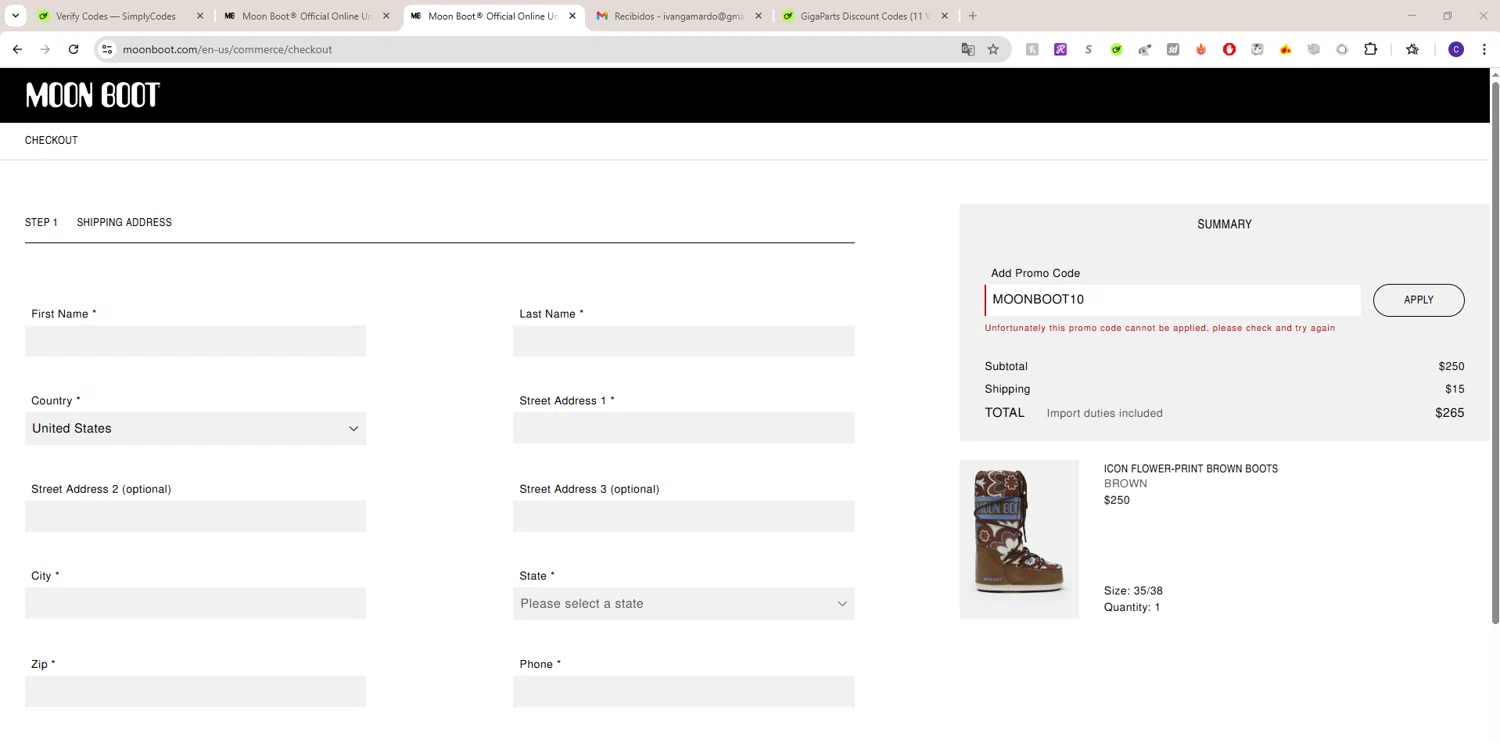The height and width of the screenshot is (743, 1500).
Task: Switch to the first Moon Boot tab
Action: tap(306, 16)
